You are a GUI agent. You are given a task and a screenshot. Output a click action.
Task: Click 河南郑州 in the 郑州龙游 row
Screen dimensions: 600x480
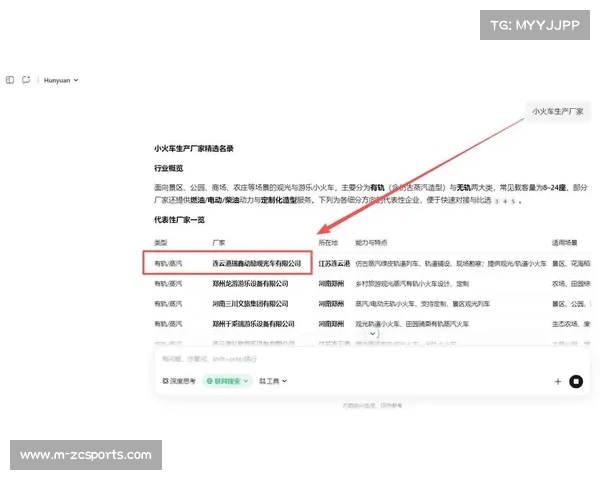[x=331, y=284]
